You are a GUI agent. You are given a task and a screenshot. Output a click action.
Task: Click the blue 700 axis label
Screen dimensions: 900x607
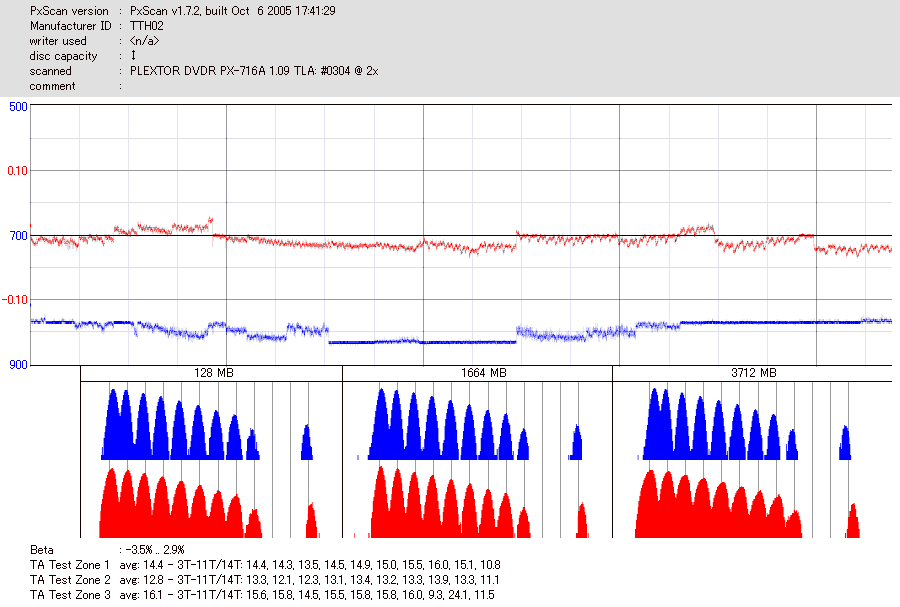coord(18,236)
